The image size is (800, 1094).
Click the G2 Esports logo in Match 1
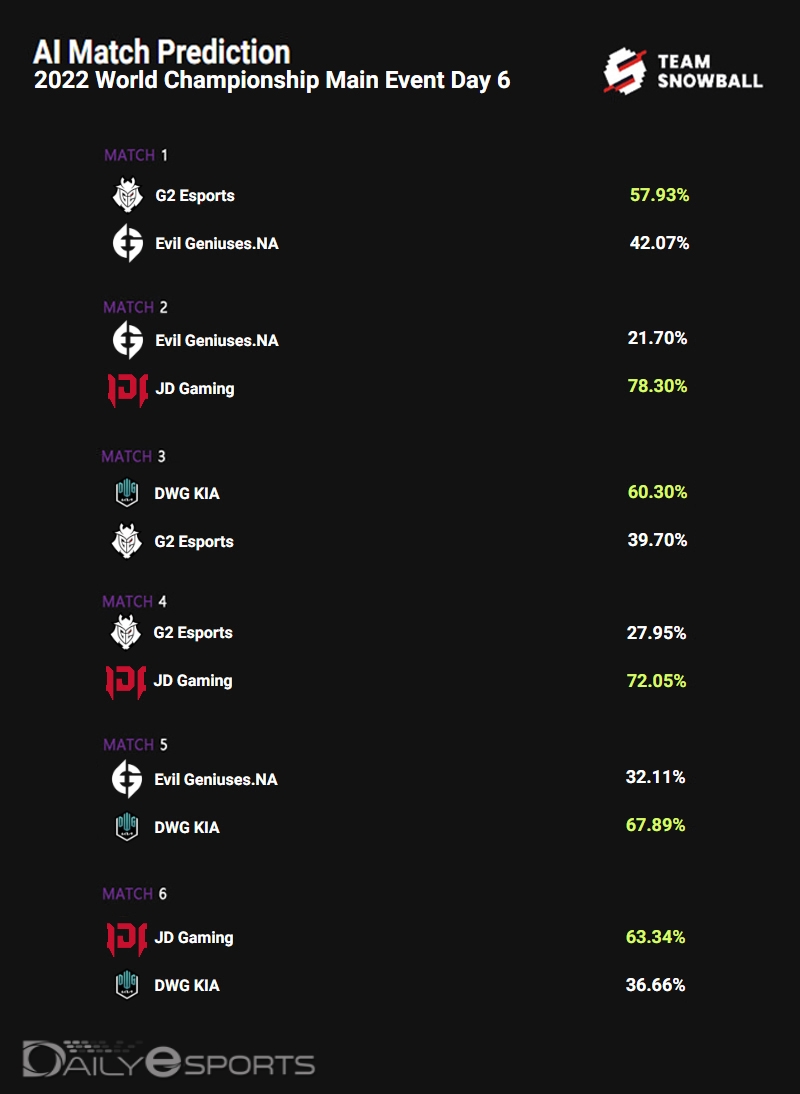127,195
